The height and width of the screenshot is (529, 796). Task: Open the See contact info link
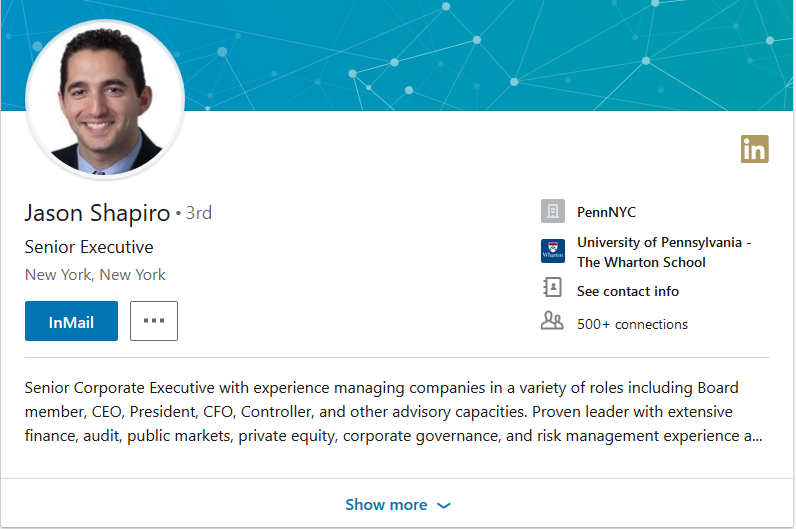point(627,291)
